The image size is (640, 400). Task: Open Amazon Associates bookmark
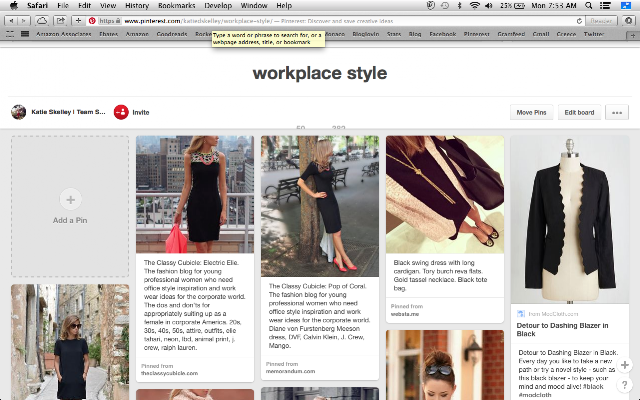coord(64,34)
